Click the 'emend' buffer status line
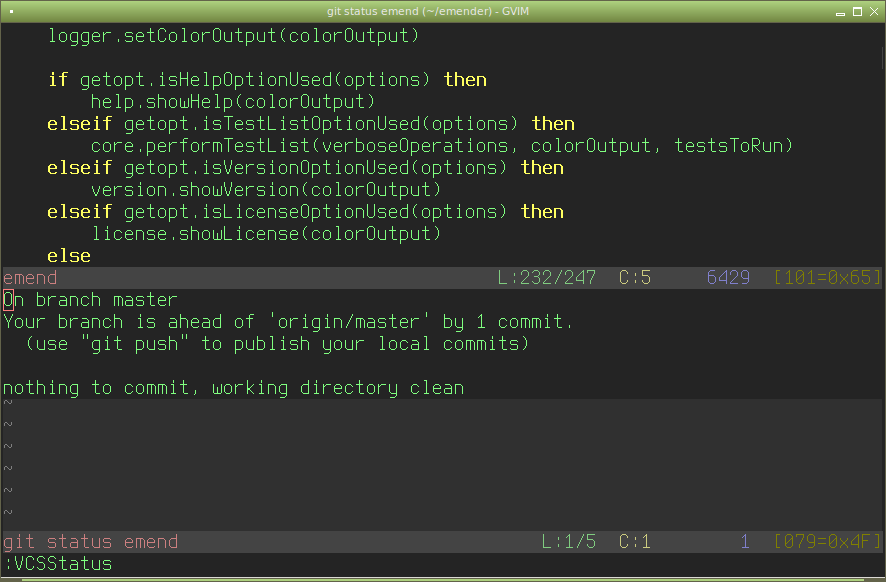 pos(31,278)
